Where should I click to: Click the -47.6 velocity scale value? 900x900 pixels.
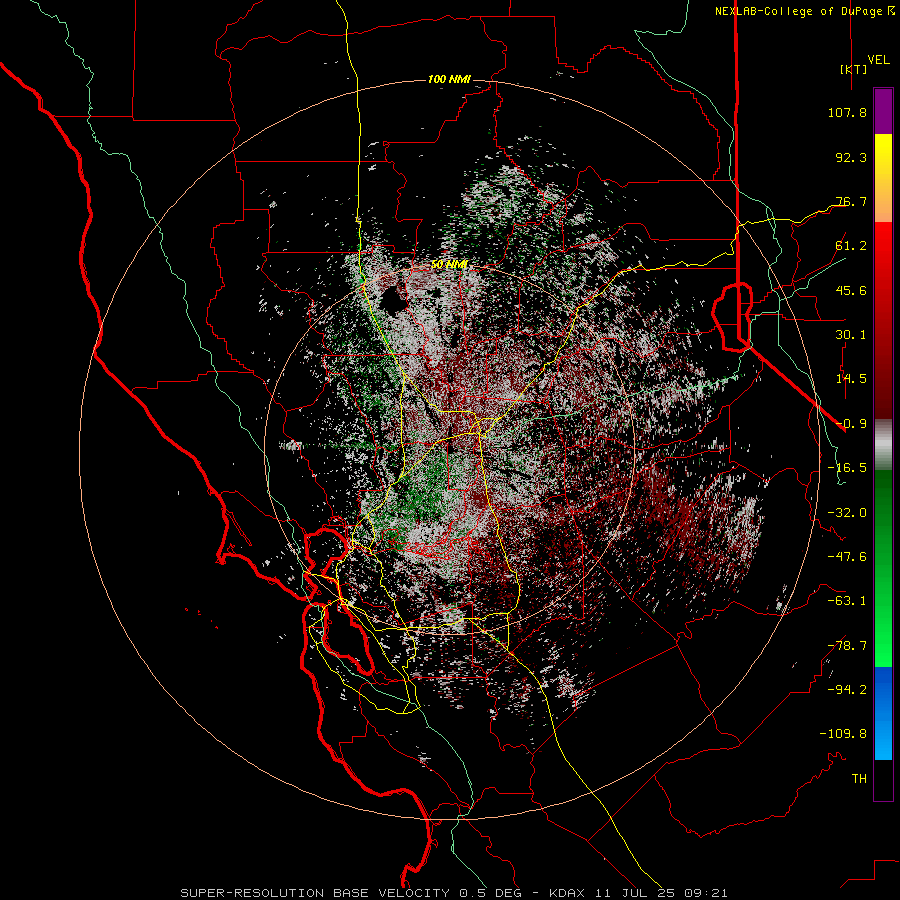[x=847, y=557]
